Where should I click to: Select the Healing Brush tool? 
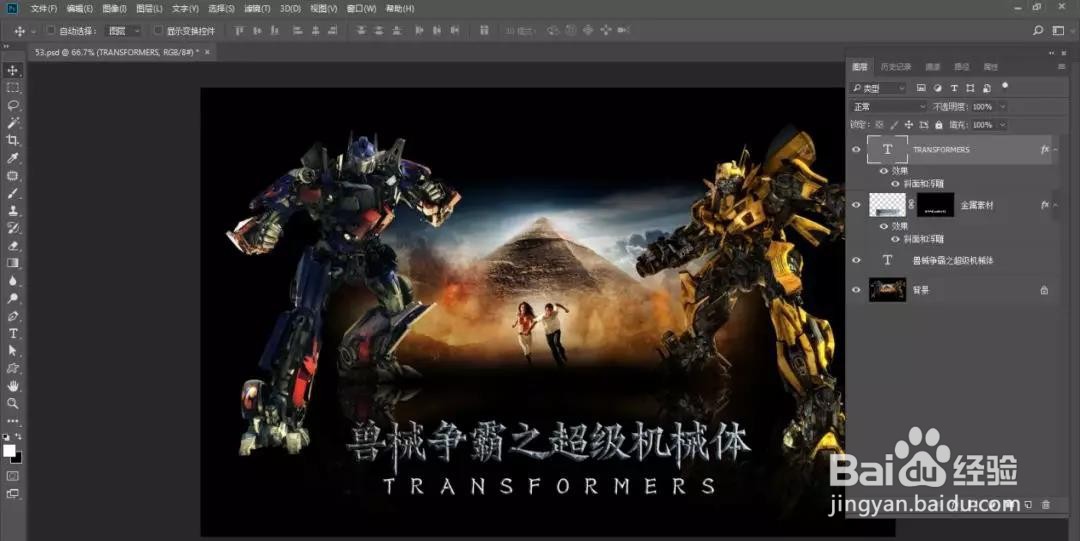tap(12, 176)
